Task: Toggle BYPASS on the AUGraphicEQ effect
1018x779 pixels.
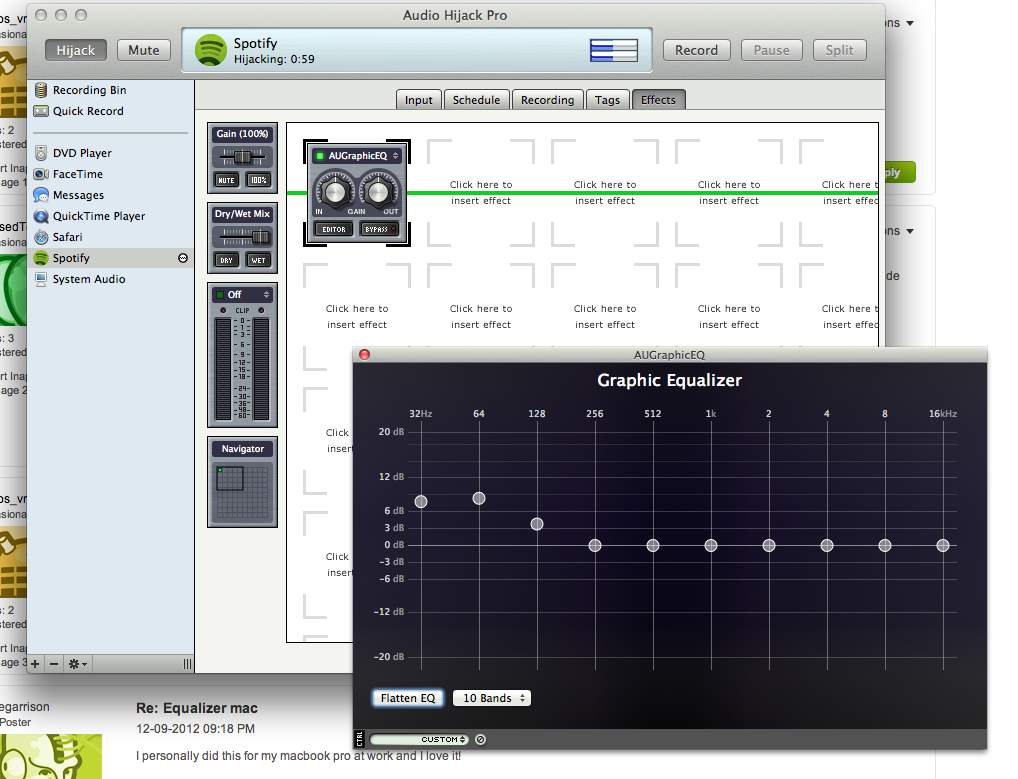Action: [379, 229]
